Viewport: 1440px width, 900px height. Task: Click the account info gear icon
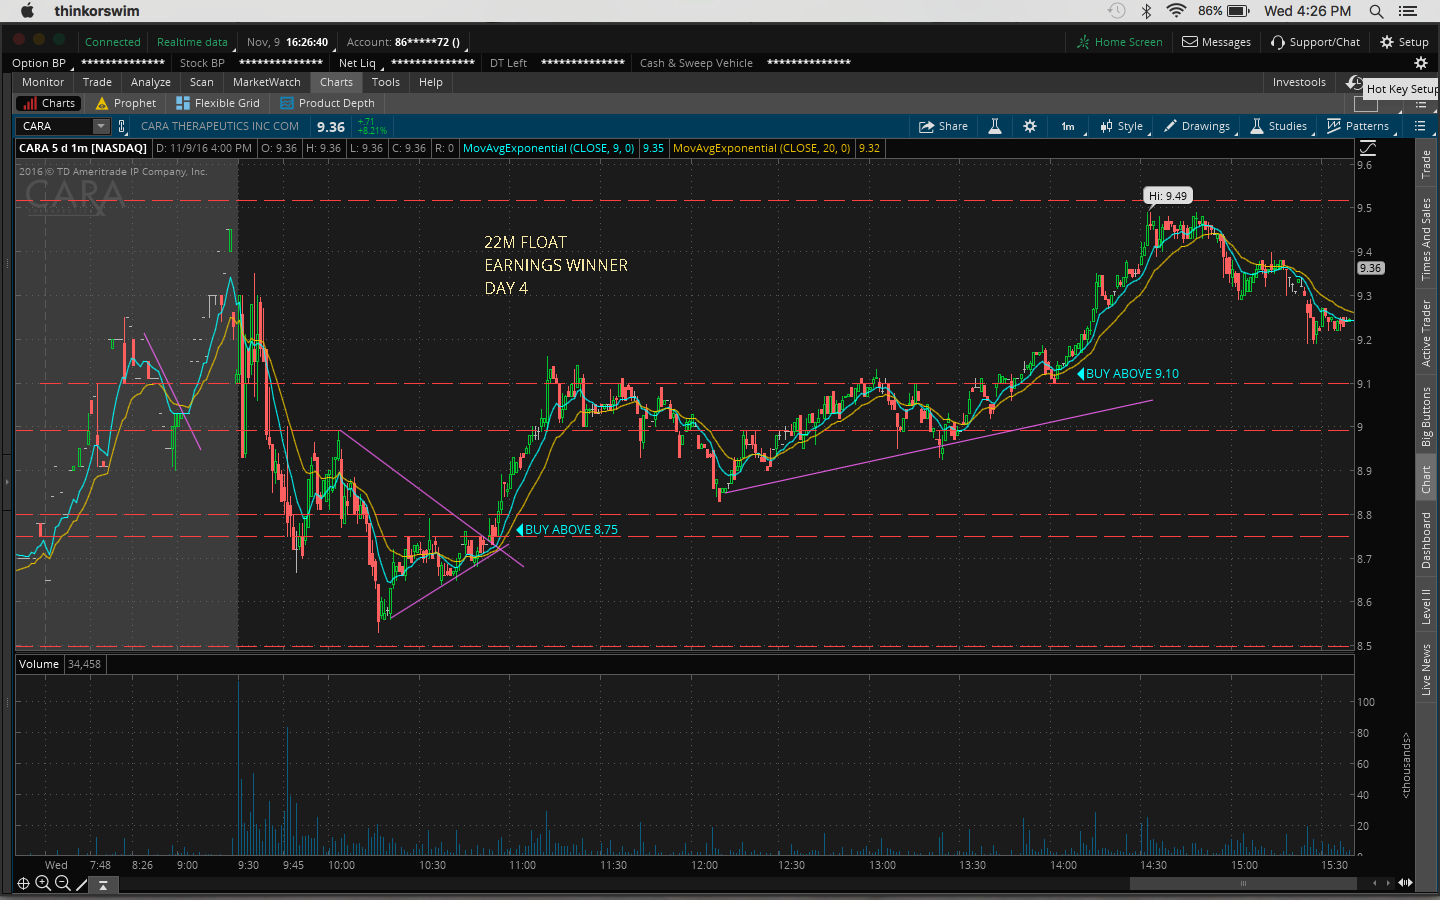[x=1421, y=63]
